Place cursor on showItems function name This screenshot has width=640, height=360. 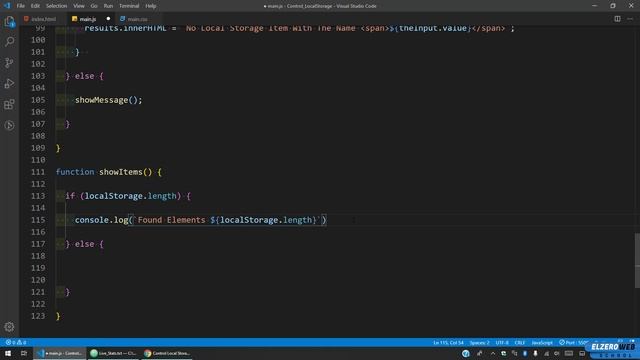coord(120,172)
